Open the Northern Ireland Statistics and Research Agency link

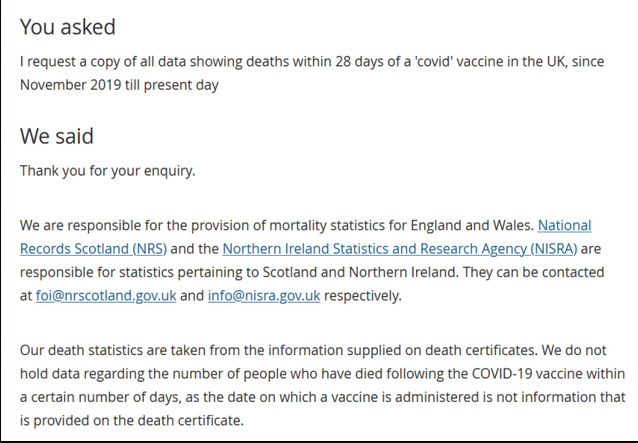pyautogui.click(x=400, y=249)
